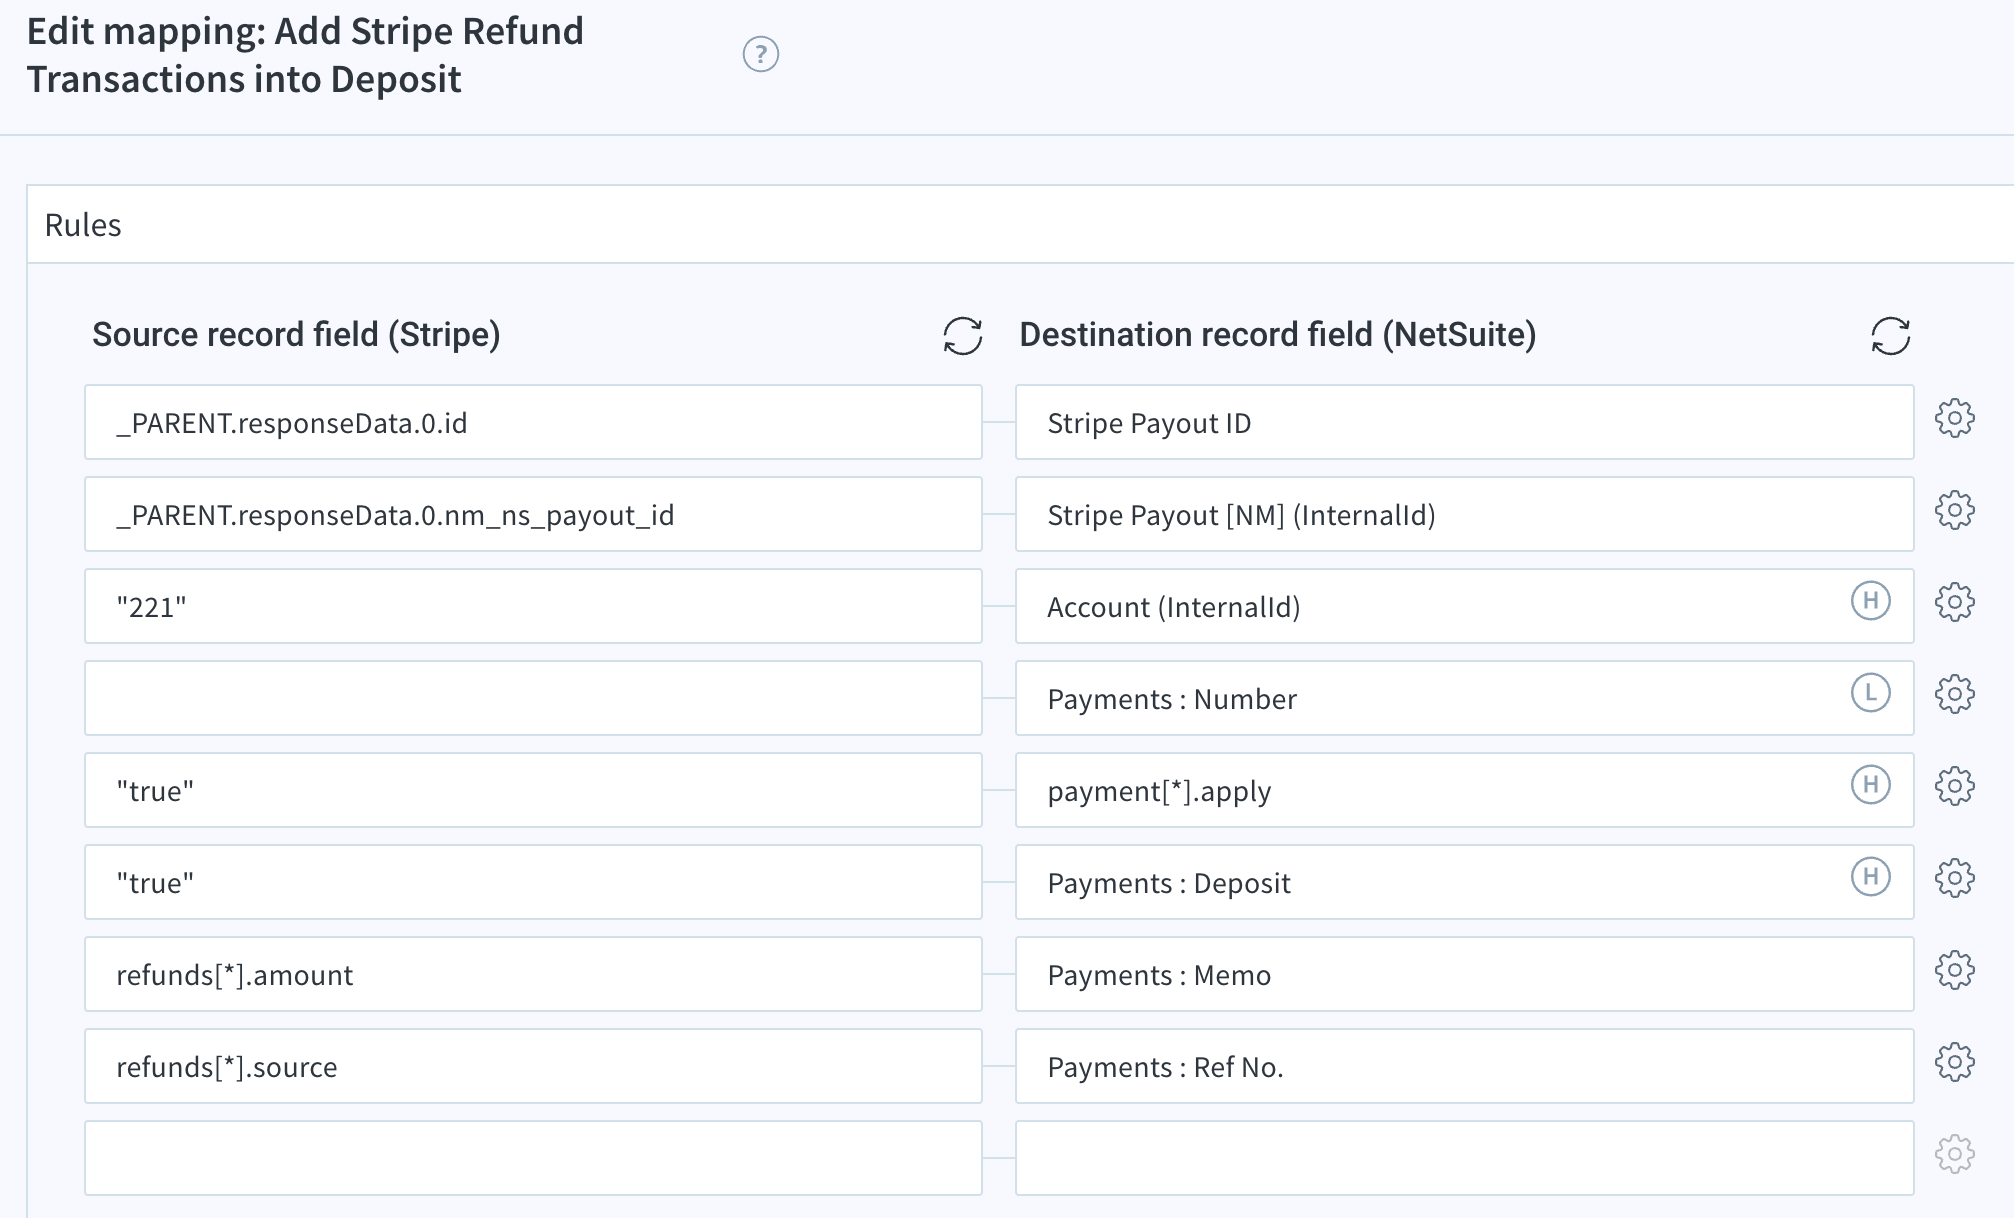Click the Source record field (Stripe) heading

[296, 334]
